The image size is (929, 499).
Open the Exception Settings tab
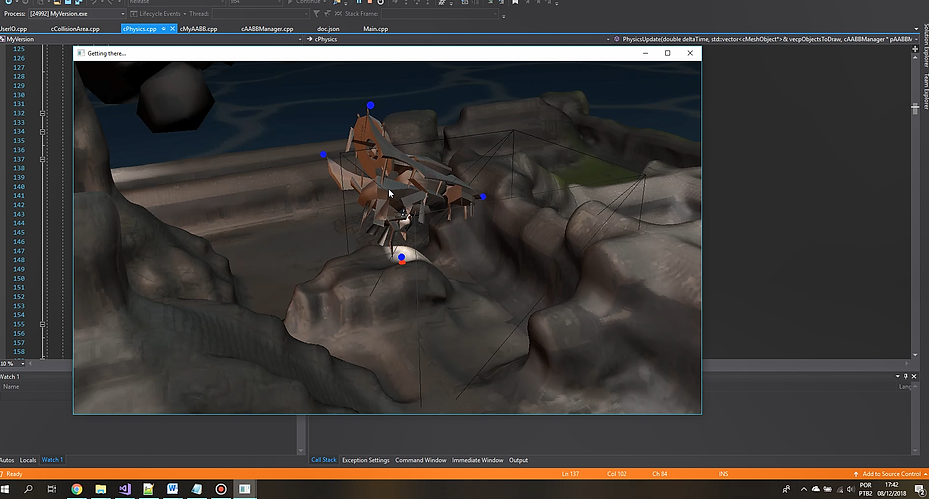pos(366,460)
